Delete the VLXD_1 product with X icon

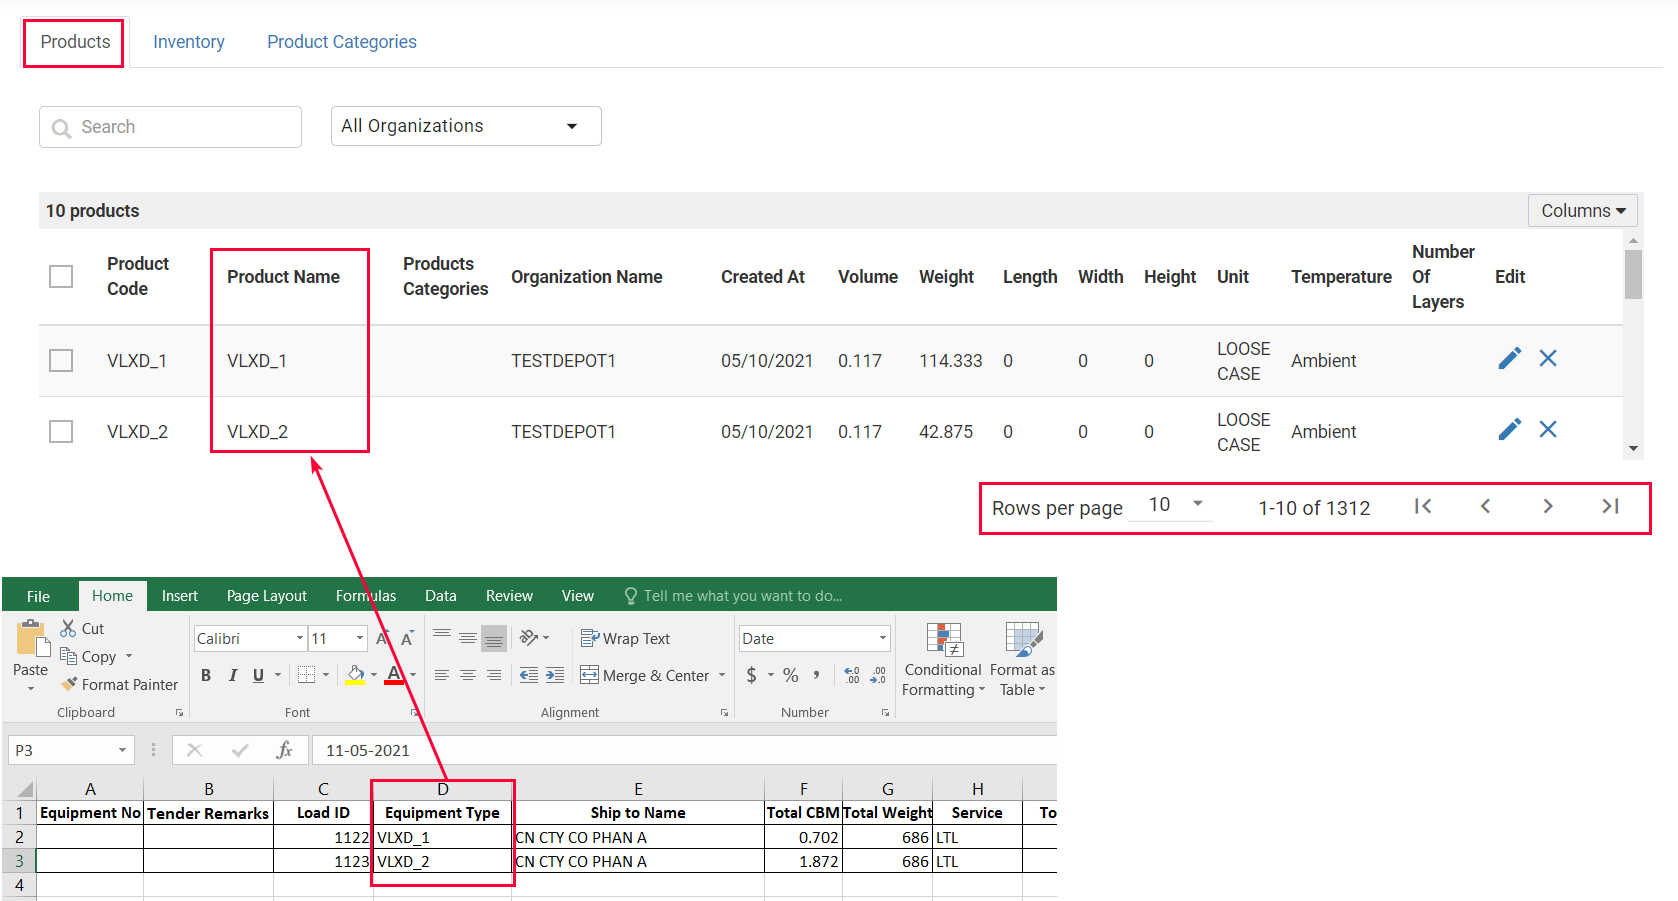(1548, 358)
